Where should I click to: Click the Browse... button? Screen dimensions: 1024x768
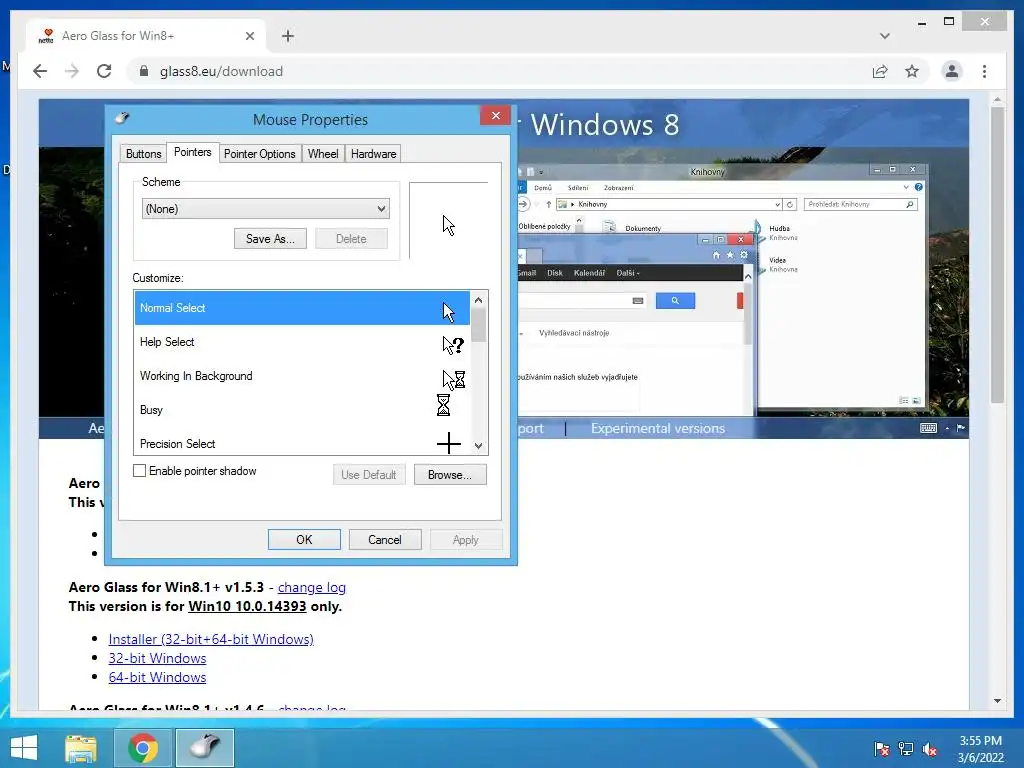[450, 475]
